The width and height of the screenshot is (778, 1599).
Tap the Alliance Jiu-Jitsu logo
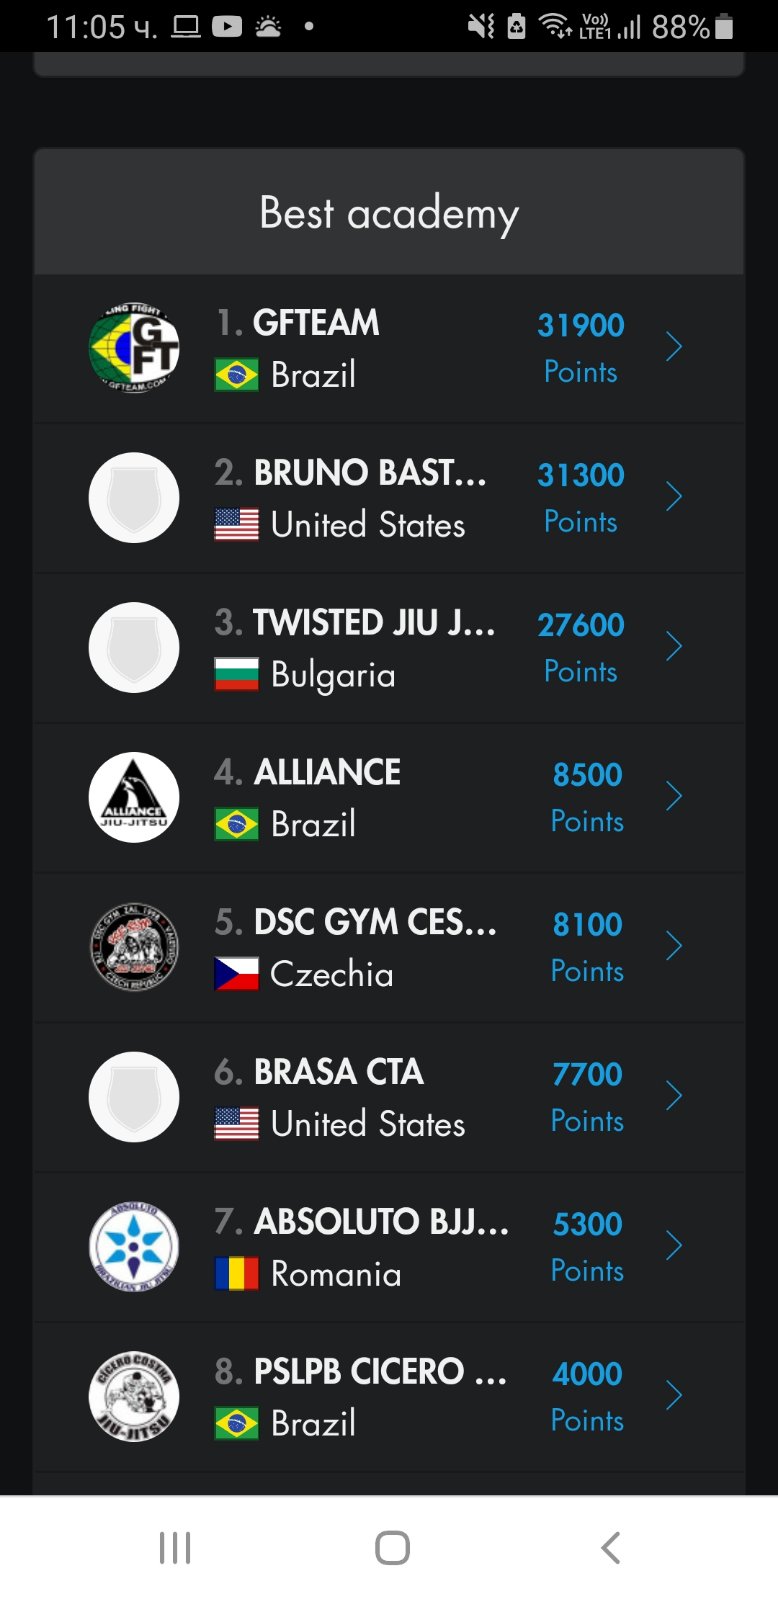(x=134, y=797)
